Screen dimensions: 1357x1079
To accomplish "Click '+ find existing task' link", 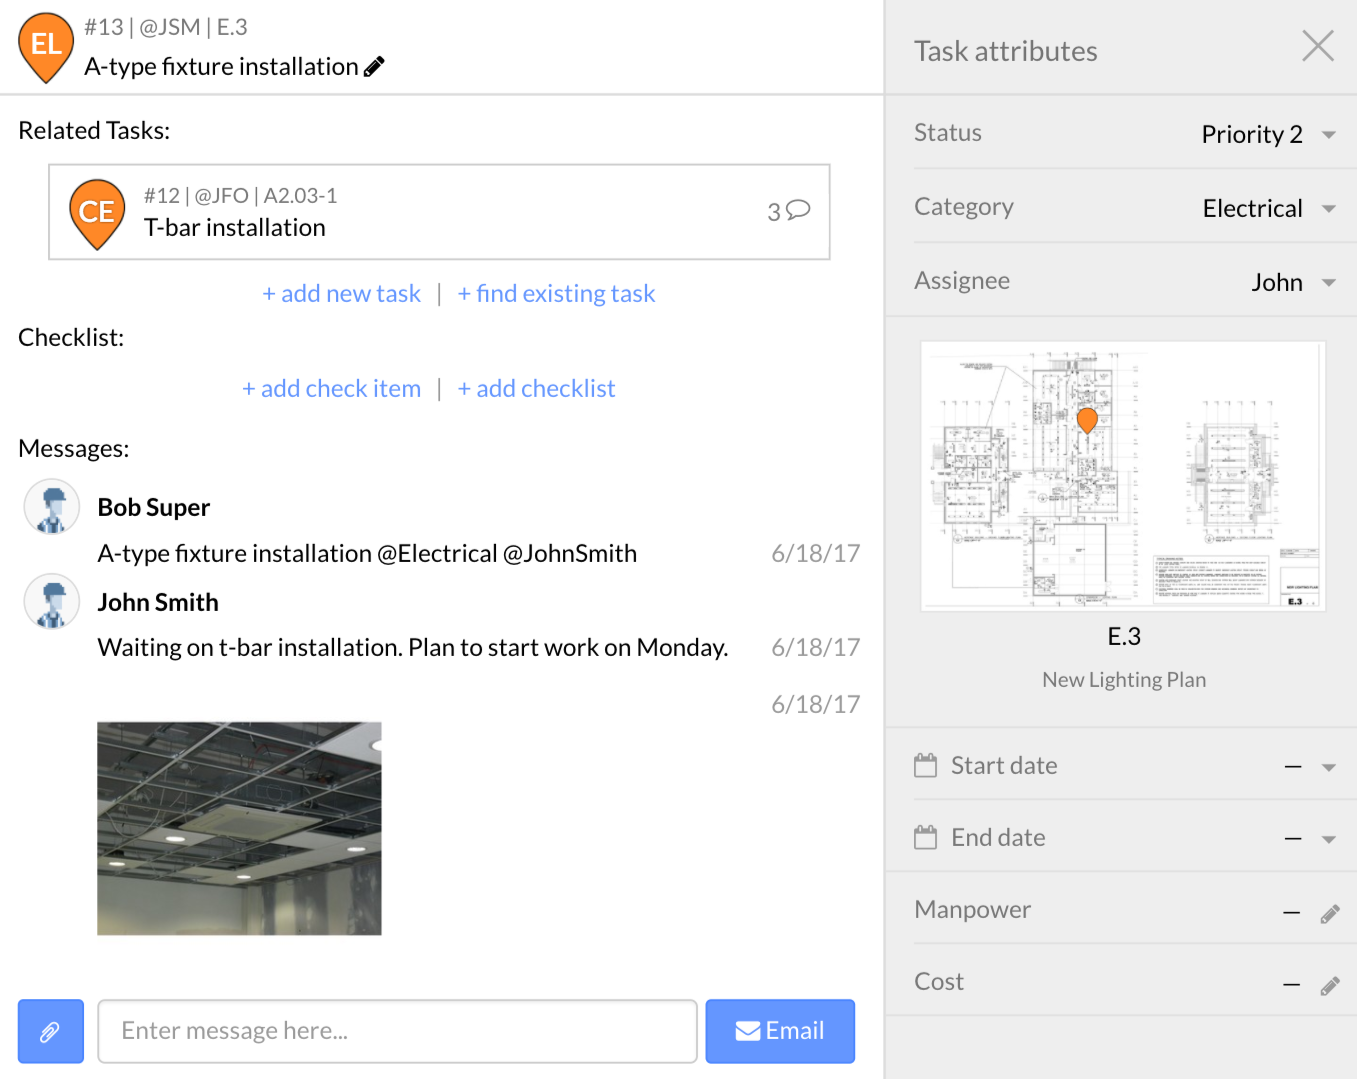I will pyautogui.click(x=556, y=294).
